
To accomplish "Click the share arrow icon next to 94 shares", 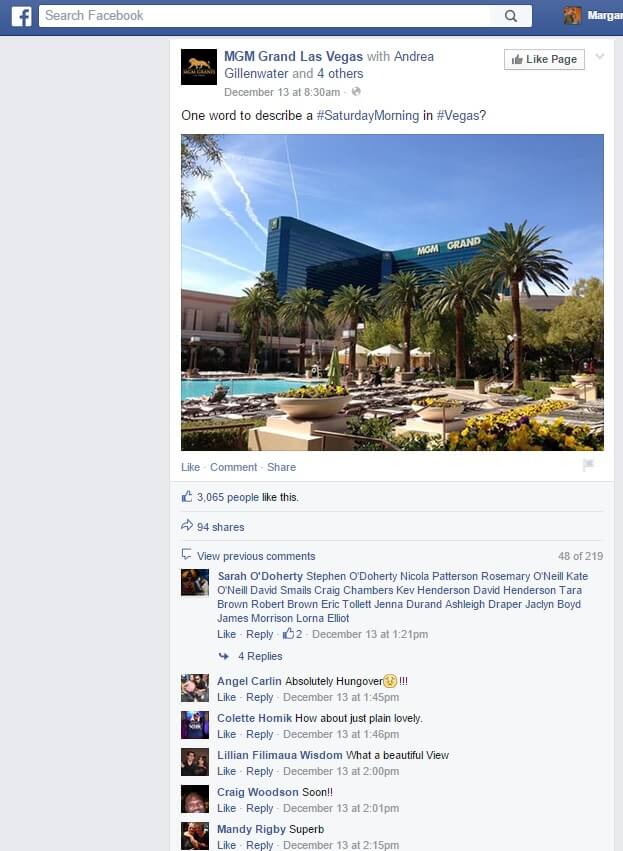I will coord(187,525).
